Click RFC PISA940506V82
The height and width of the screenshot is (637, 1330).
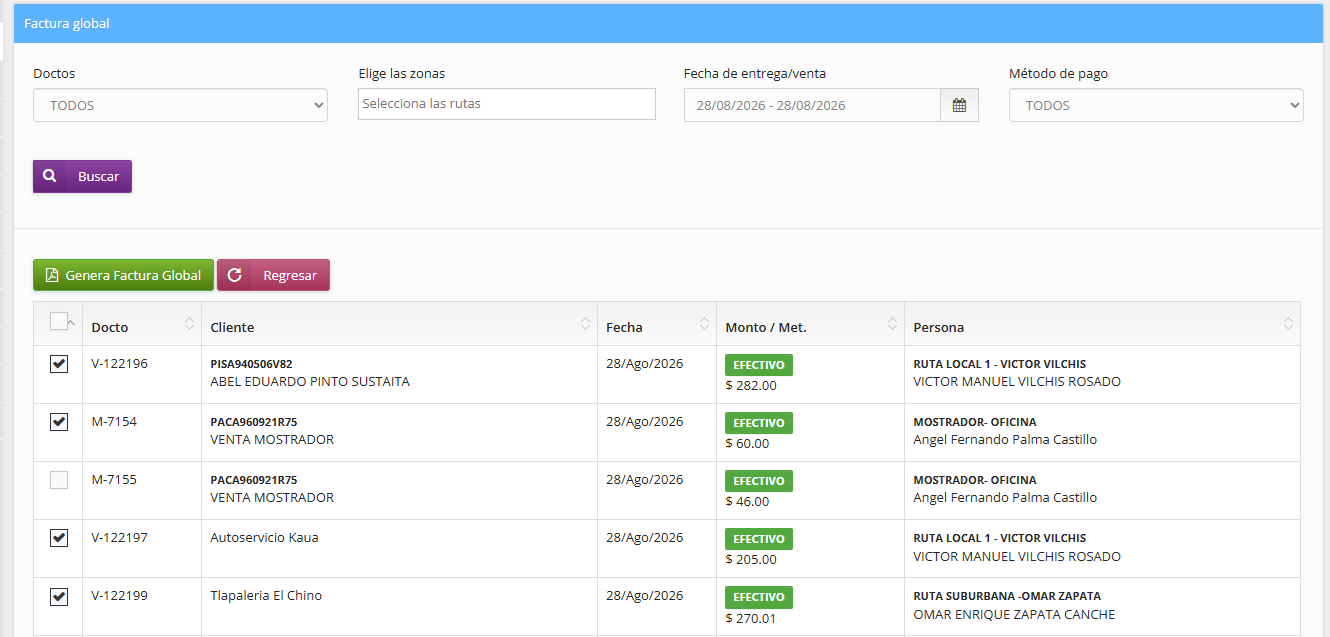251,364
